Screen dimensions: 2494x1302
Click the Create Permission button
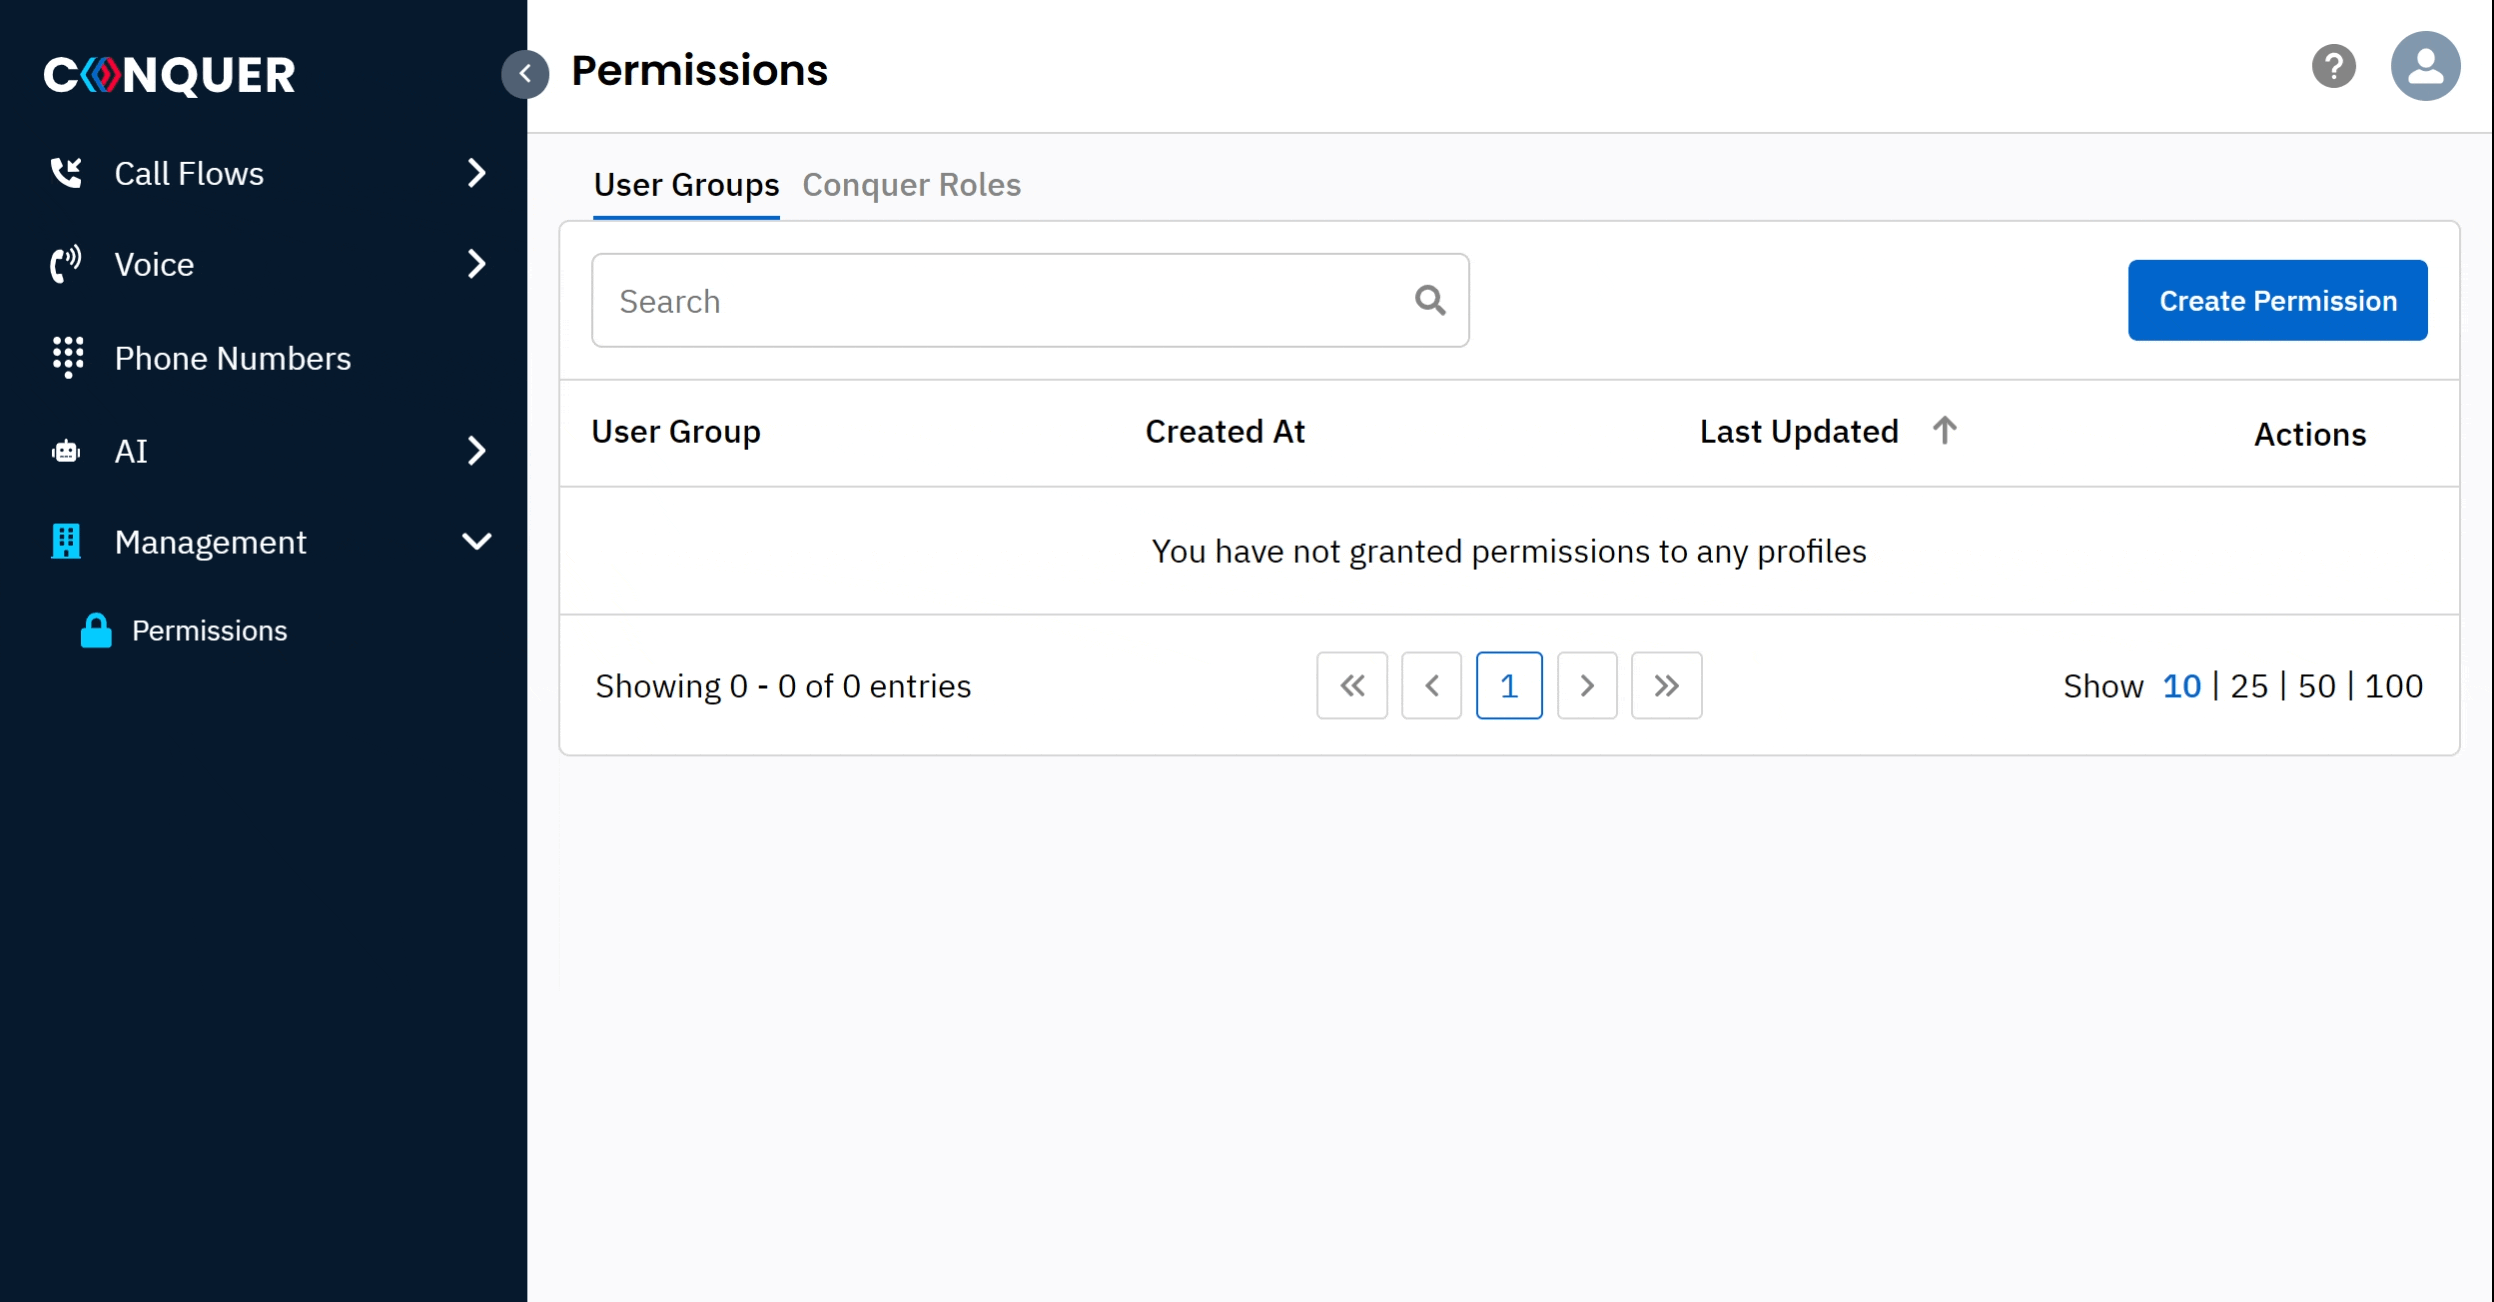point(2277,300)
